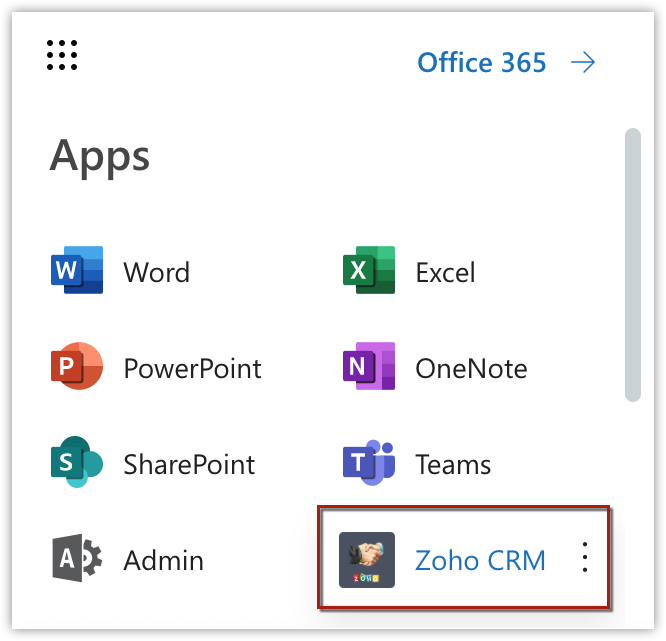Image resolution: width=666 pixels, height=641 pixels.
Task: Open the Admin app icon
Action: tap(77, 560)
